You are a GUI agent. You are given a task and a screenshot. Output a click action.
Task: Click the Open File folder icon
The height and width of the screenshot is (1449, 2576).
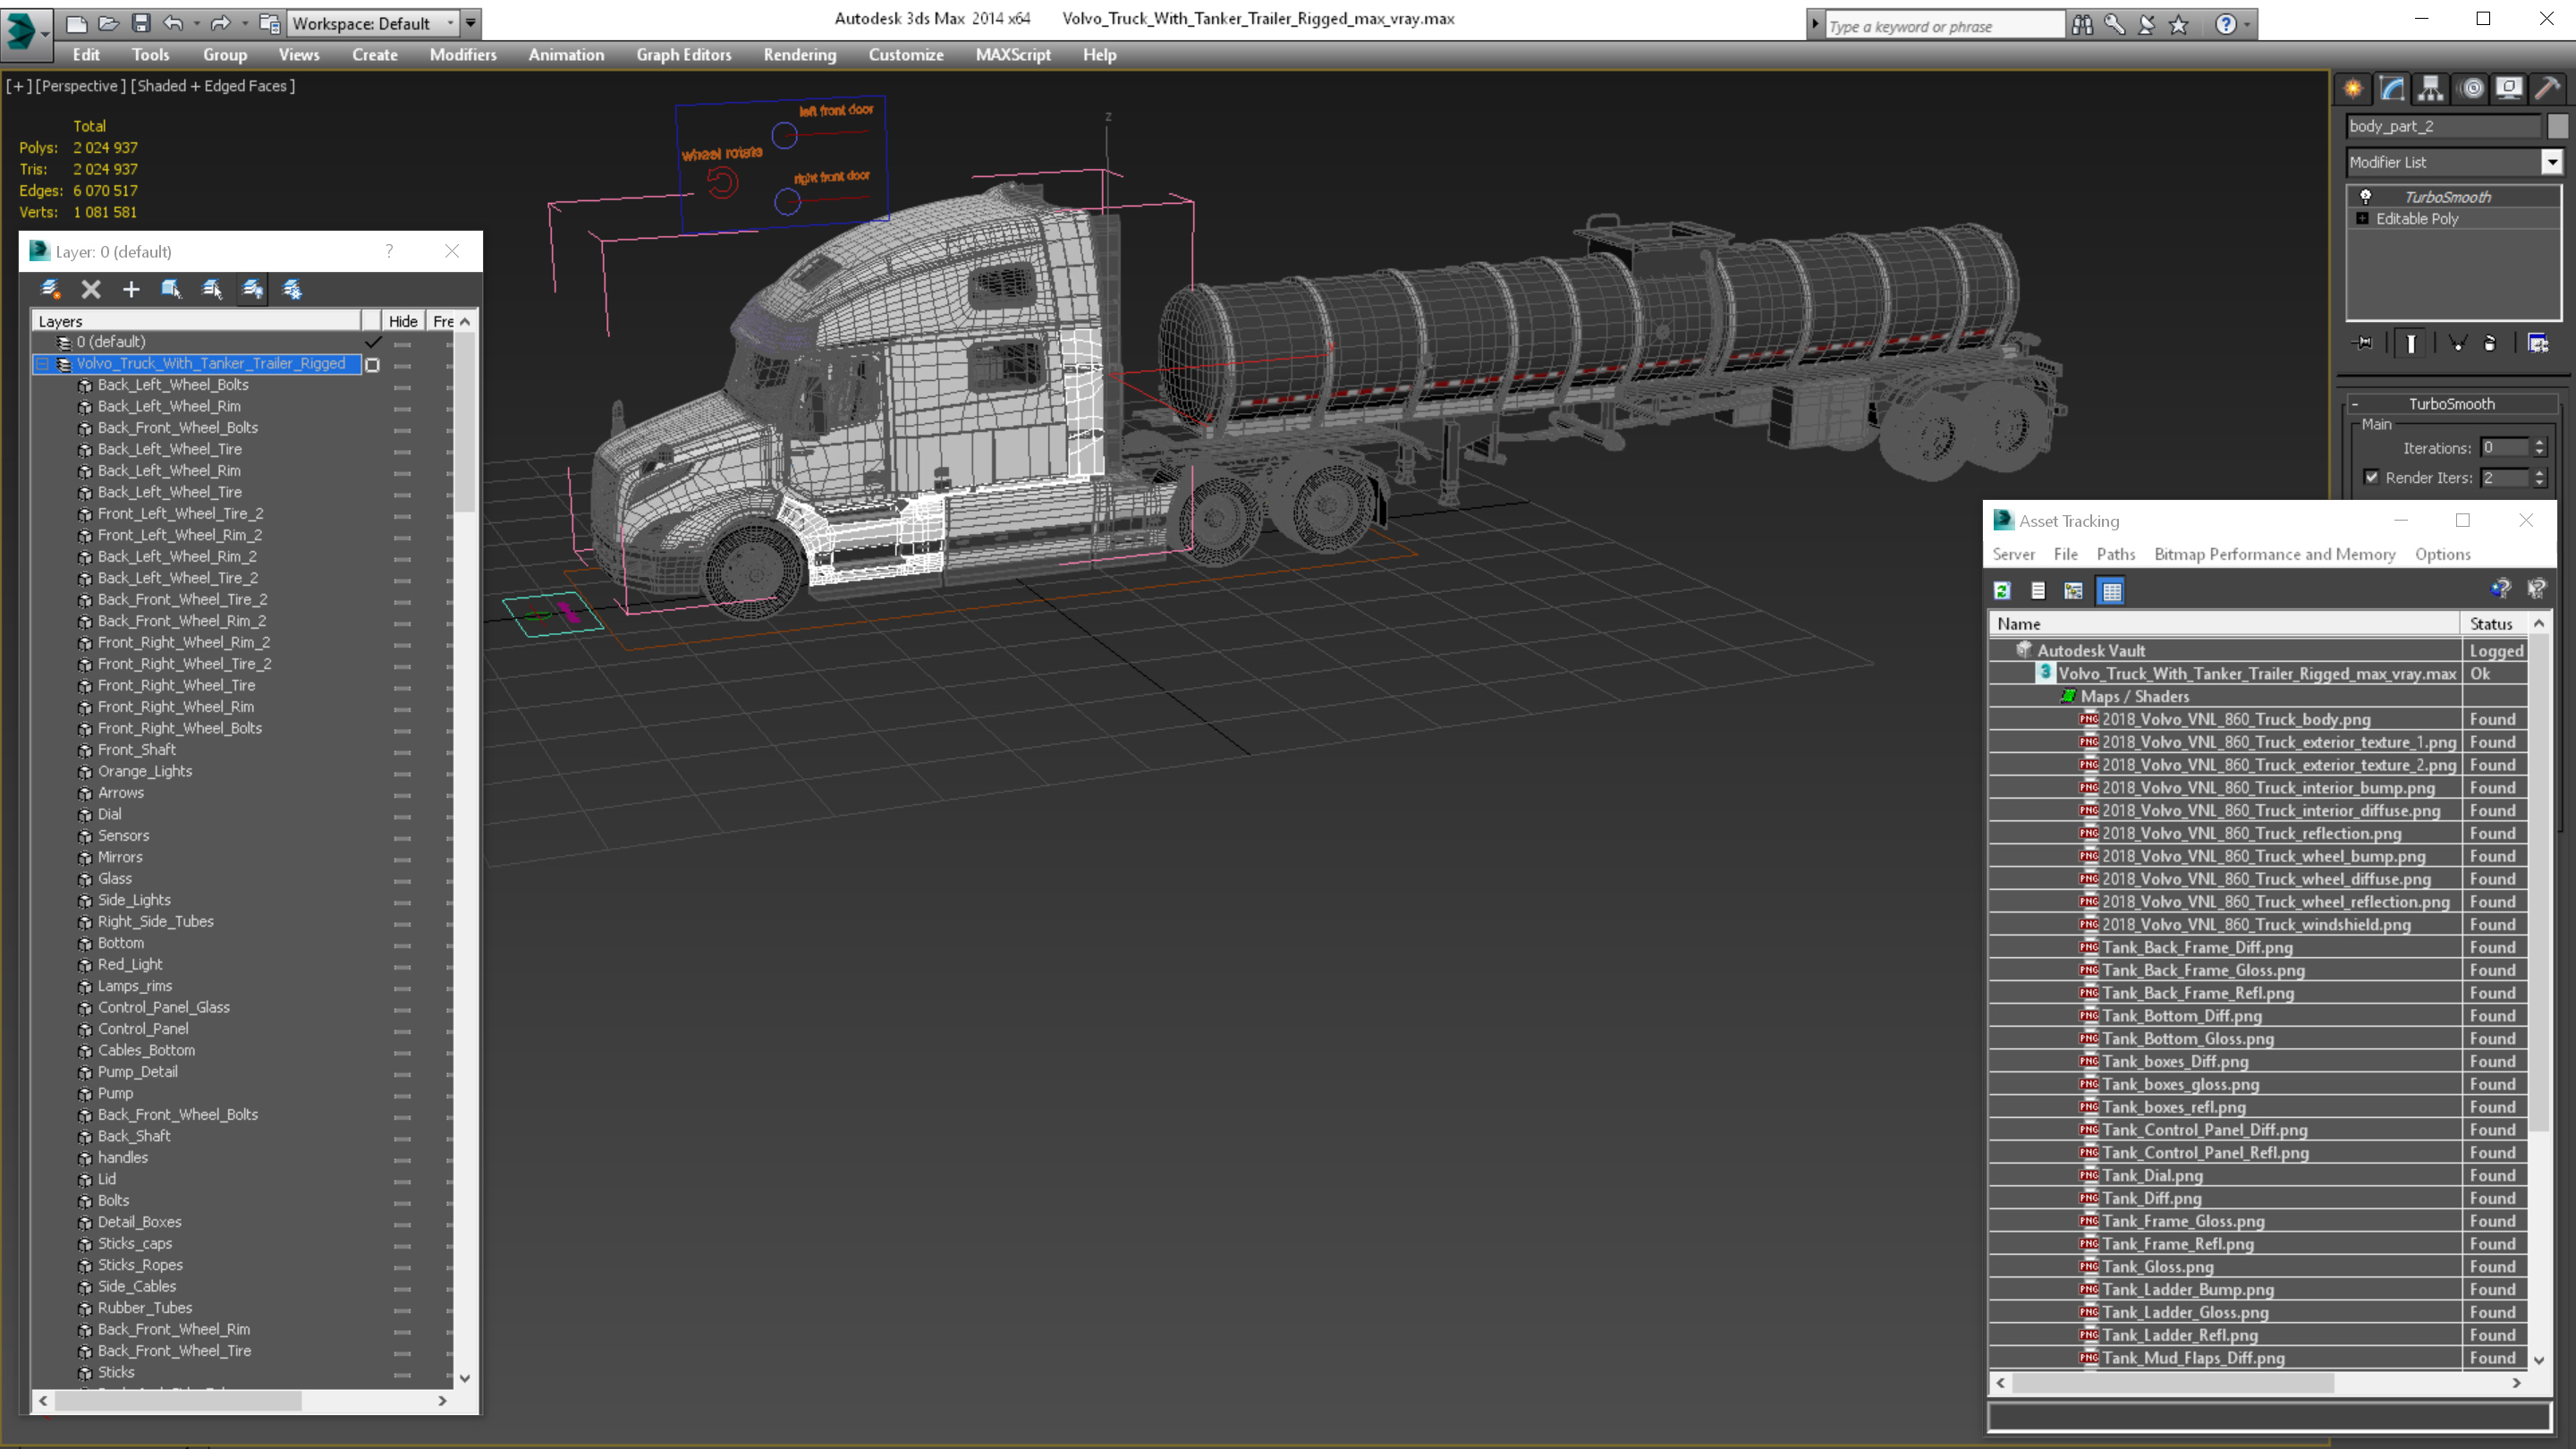point(108,23)
